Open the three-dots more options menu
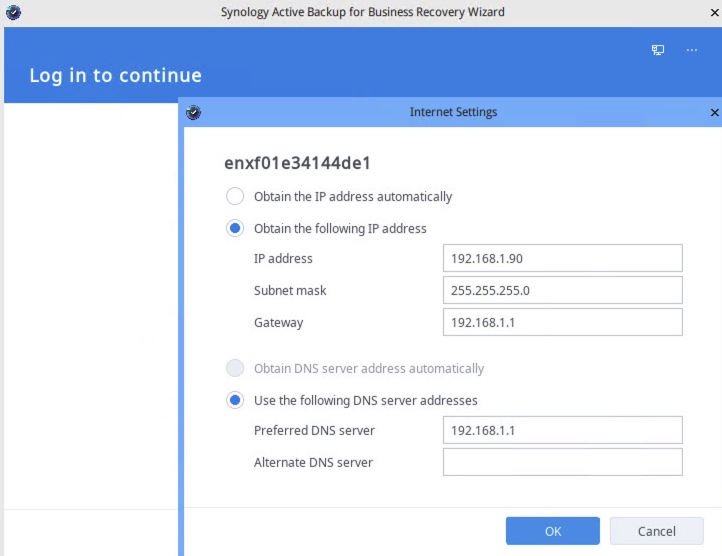 (x=692, y=50)
